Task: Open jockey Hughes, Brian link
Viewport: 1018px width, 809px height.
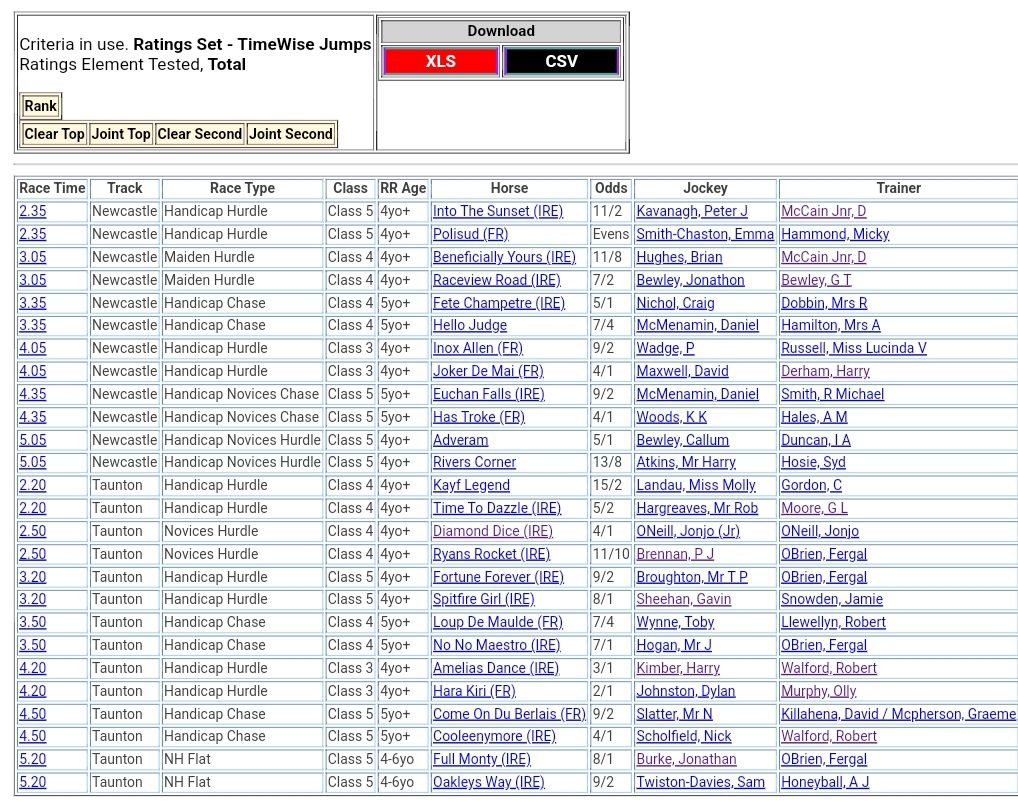Action: click(679, 257)
